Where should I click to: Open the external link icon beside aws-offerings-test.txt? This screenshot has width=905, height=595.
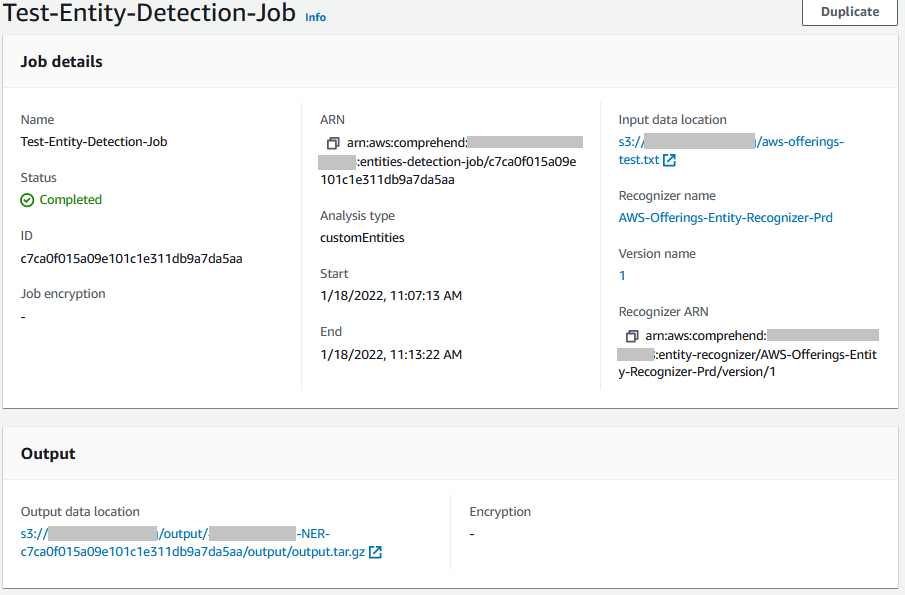669,160
